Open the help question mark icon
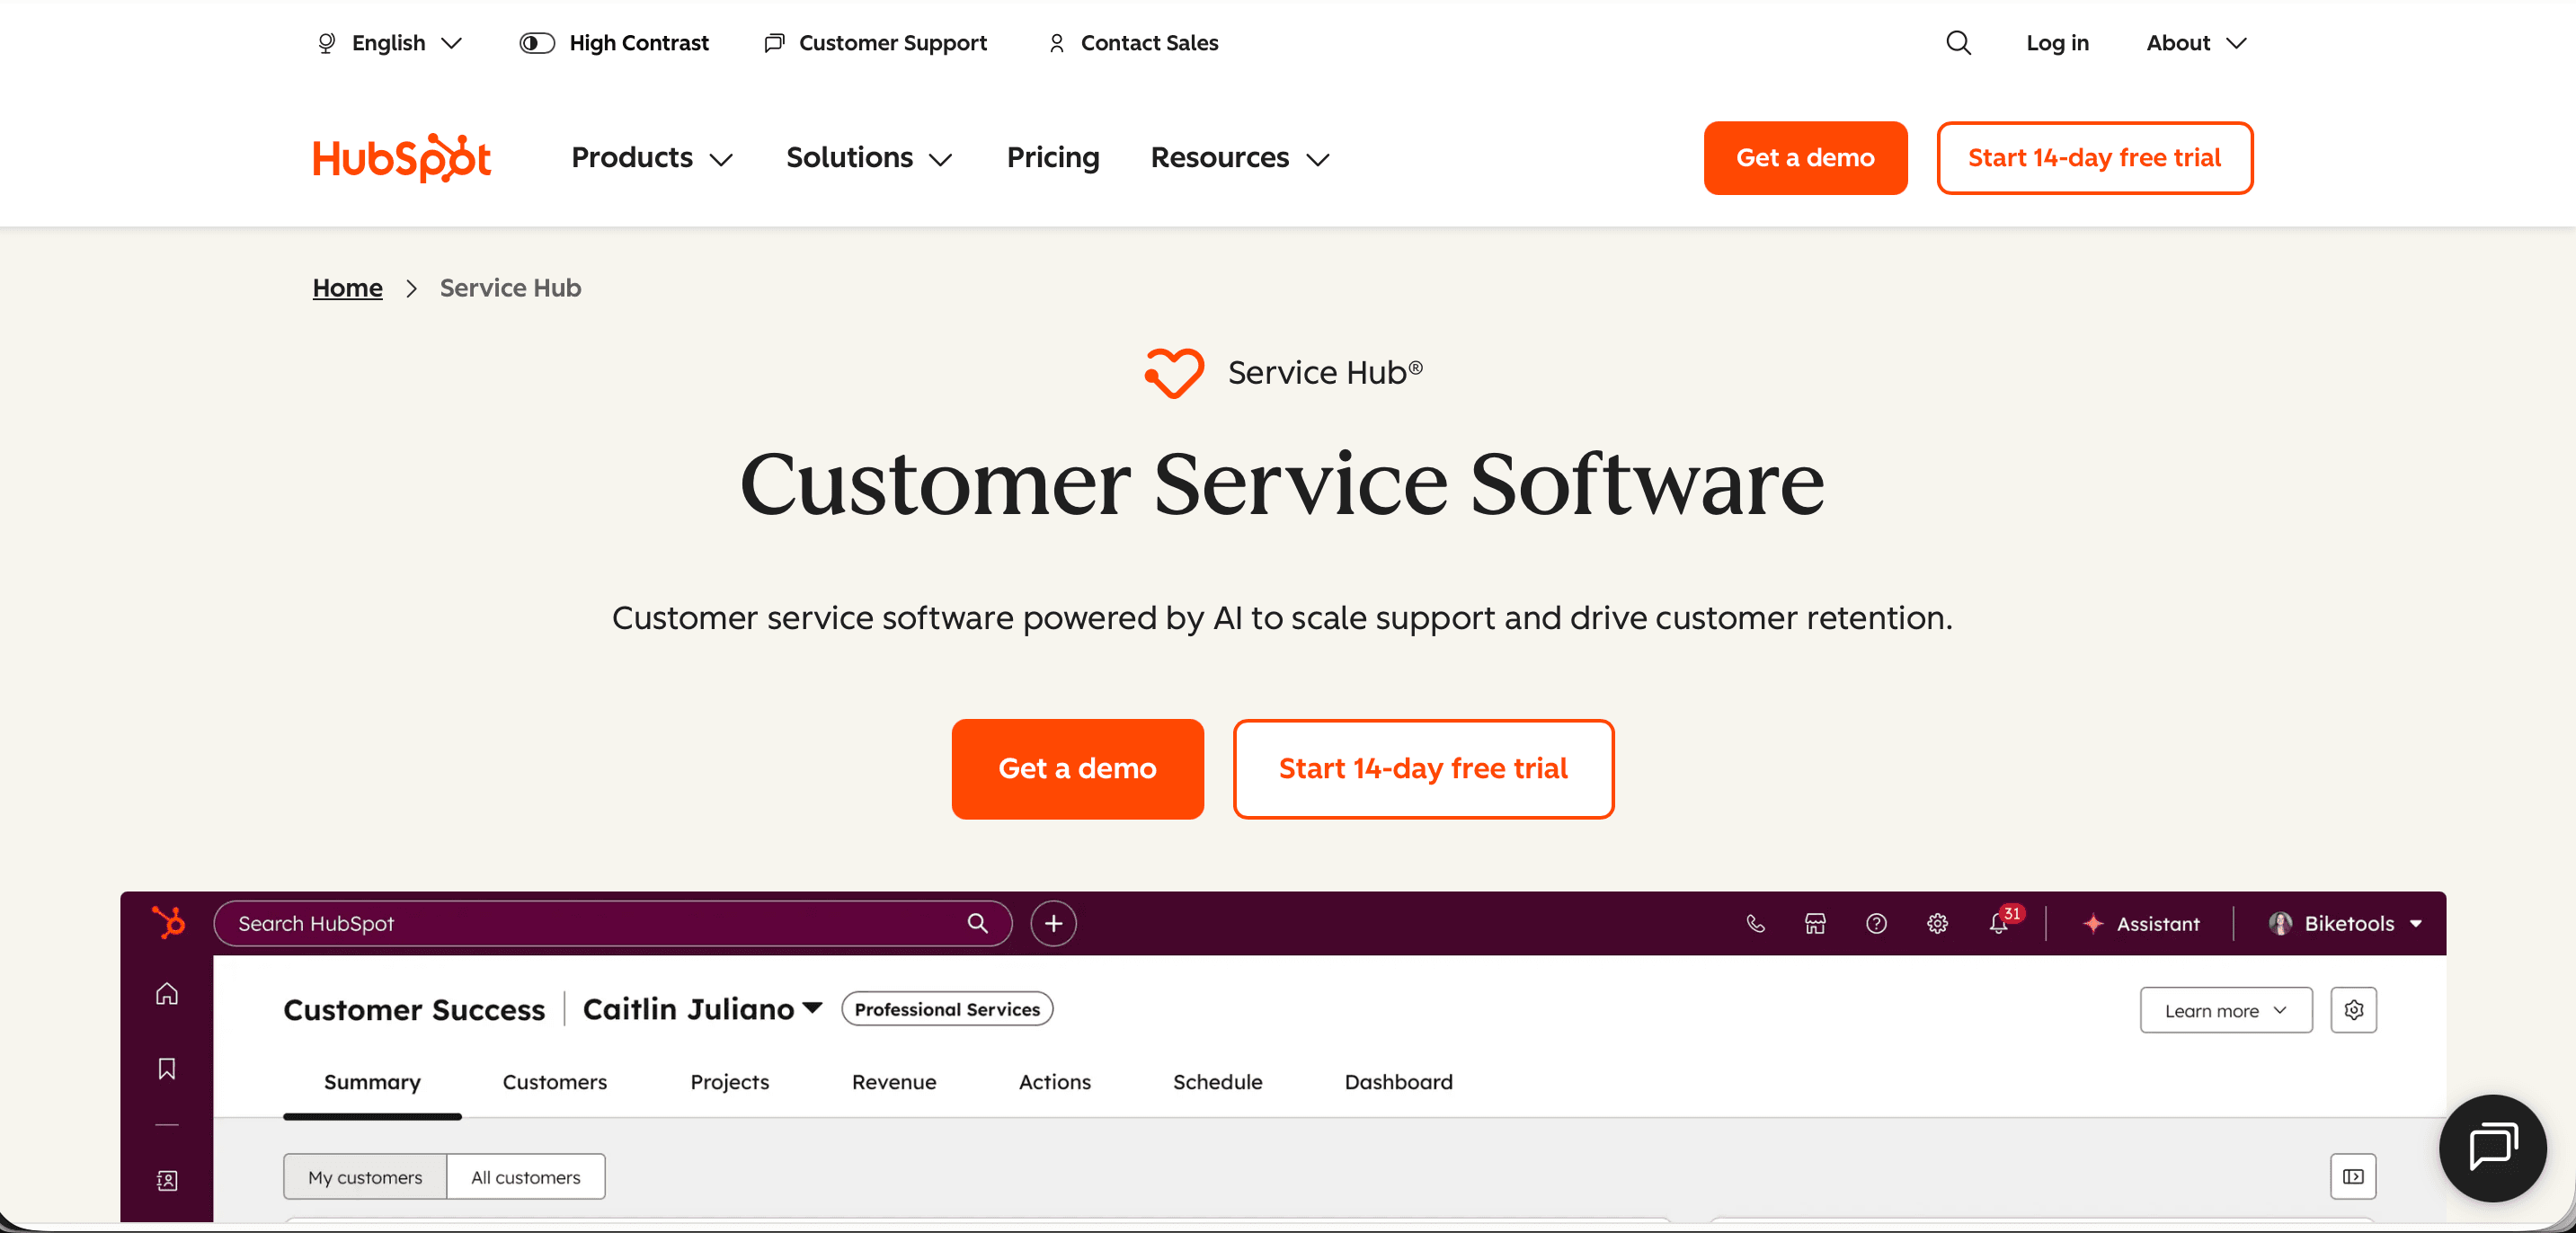Screen dimensions: 2576x1233 [1876, 923]
